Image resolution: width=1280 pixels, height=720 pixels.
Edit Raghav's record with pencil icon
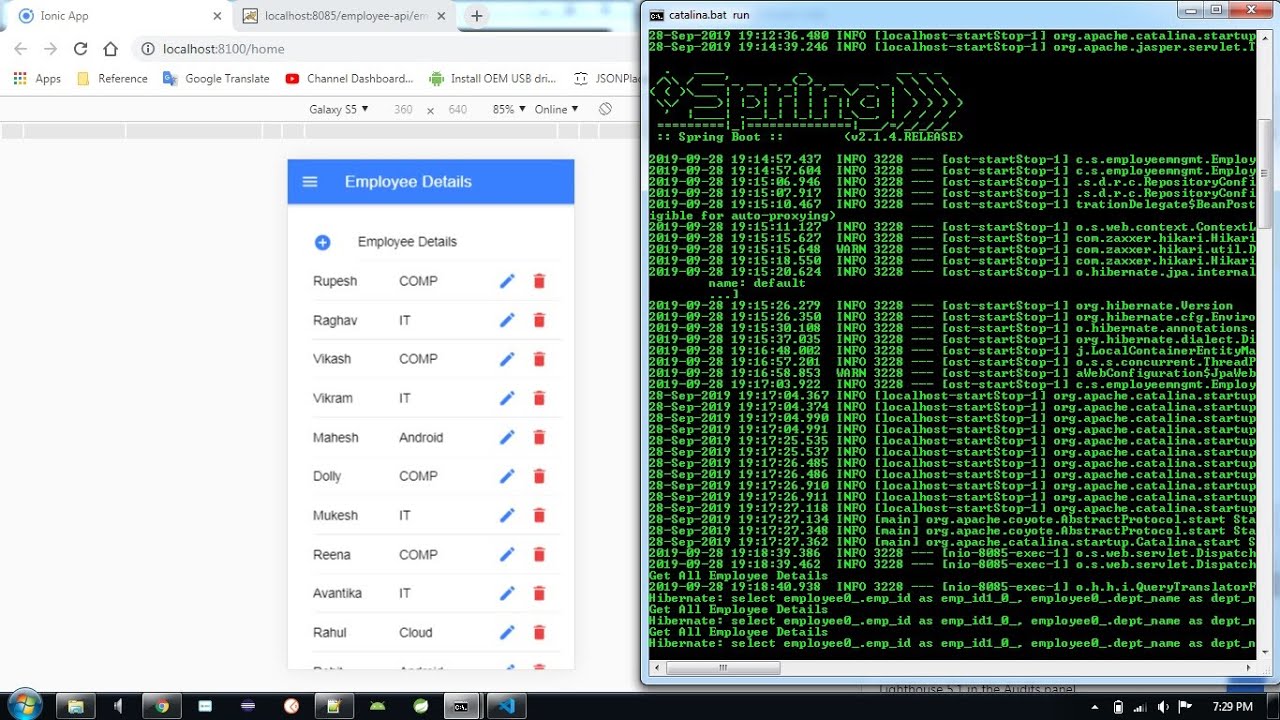click(x=507, y=320)
